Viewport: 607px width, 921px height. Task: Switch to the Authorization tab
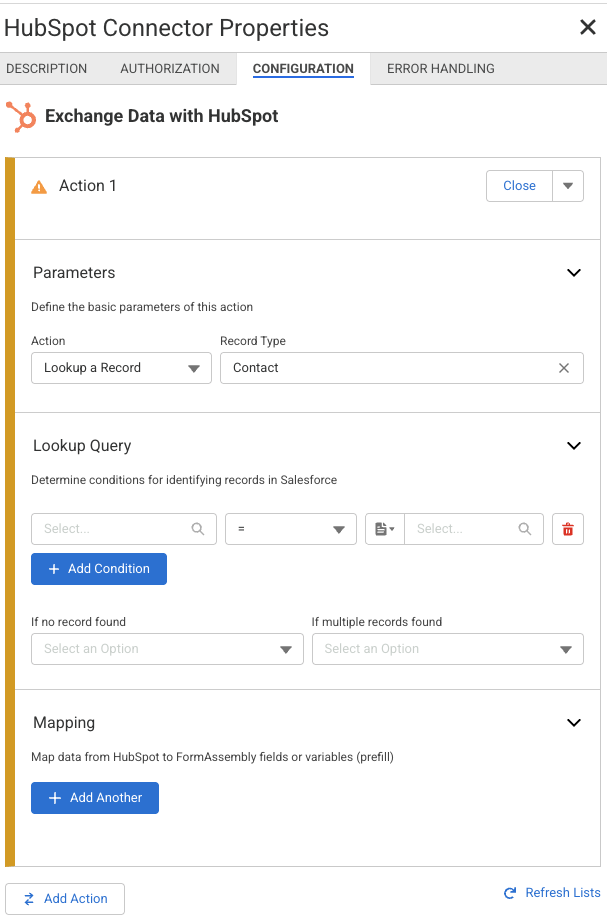[x=170, y=69]
